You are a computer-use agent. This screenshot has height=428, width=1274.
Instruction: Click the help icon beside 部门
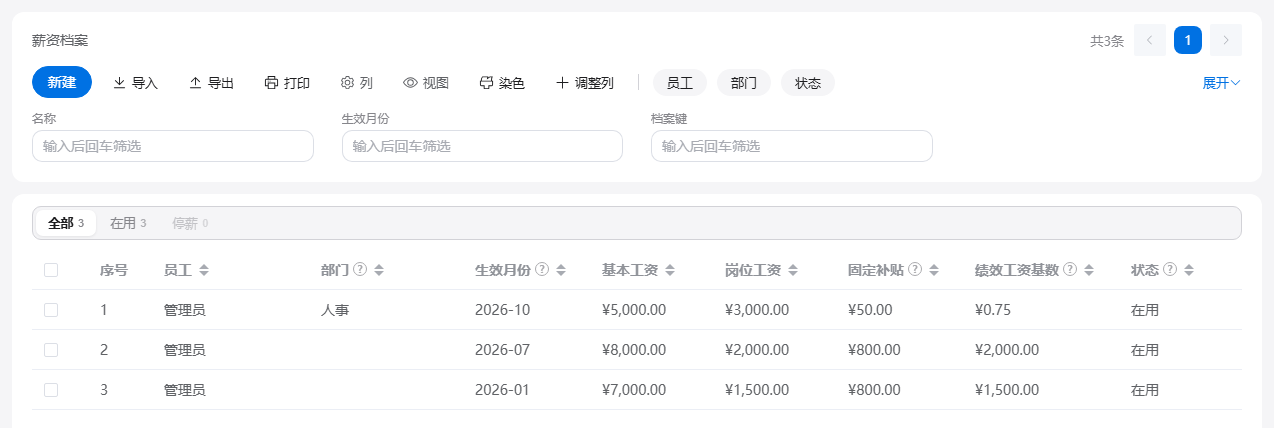coord(360,270)
